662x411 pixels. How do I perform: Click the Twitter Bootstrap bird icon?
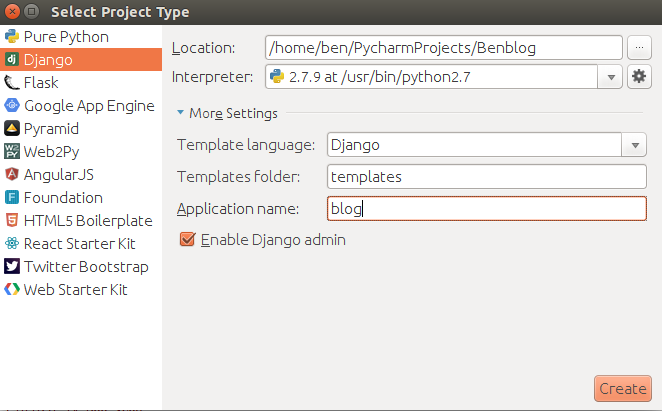[12, 266]
